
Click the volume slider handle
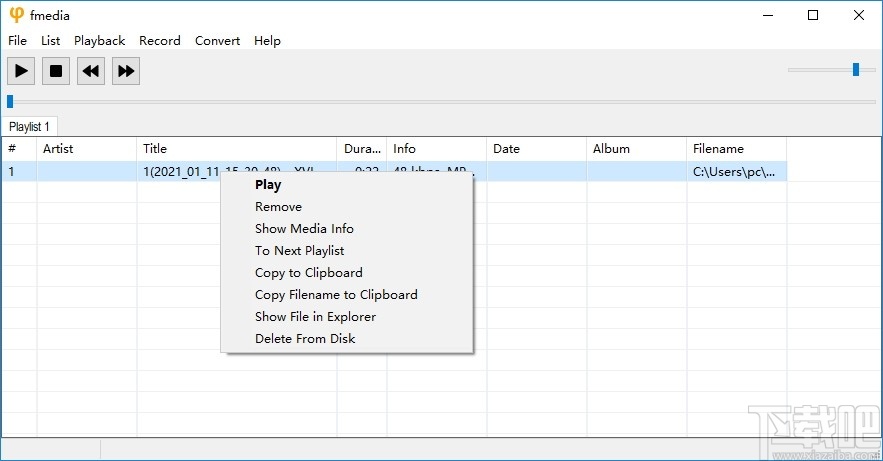tap(856, 69)
